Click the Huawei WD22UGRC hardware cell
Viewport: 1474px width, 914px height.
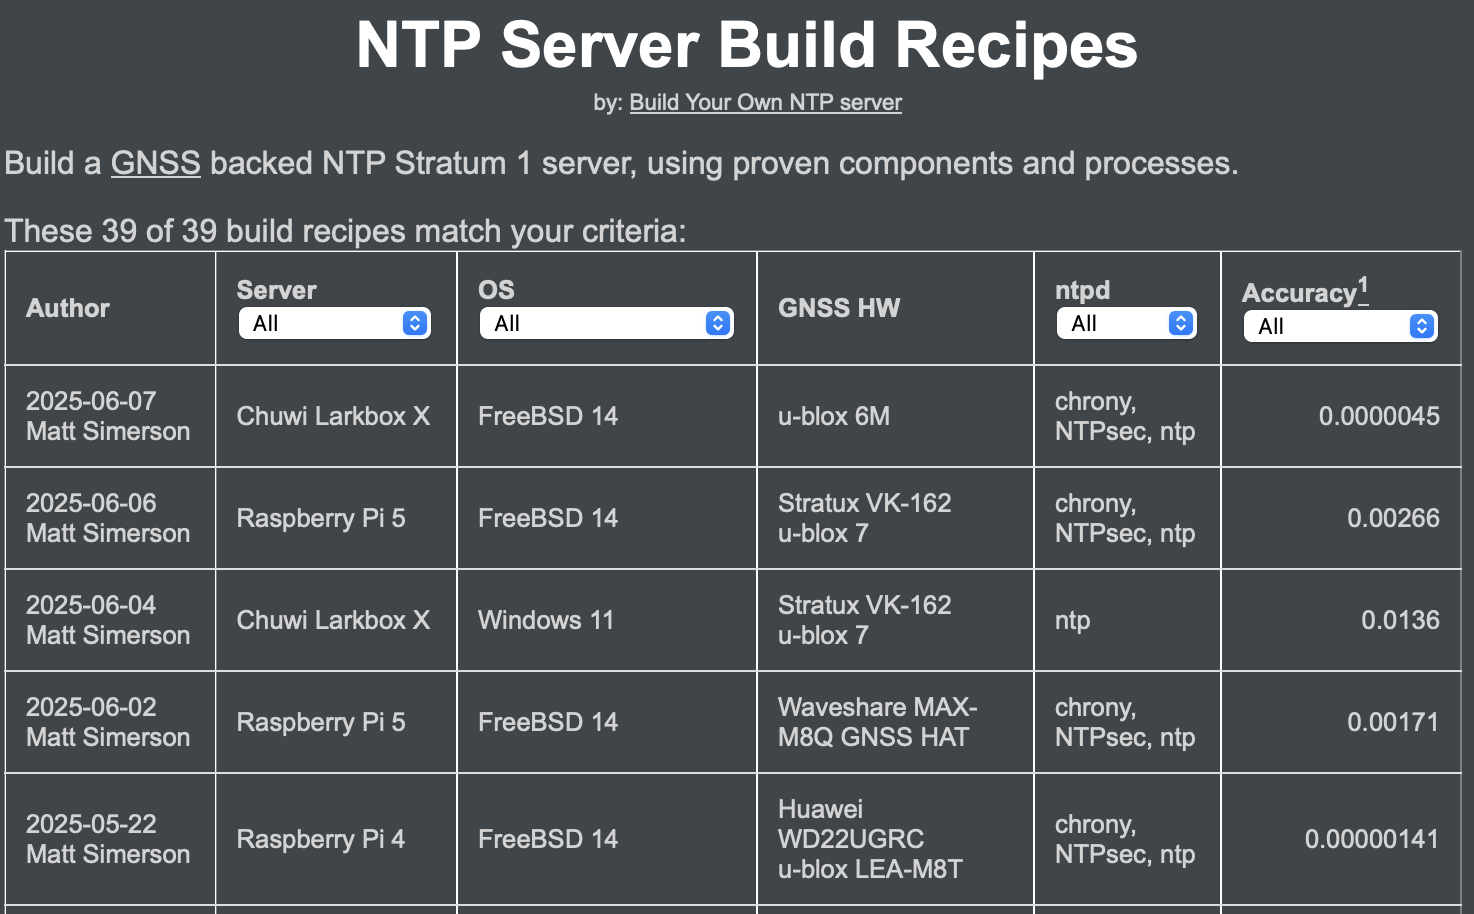point(870,839)
